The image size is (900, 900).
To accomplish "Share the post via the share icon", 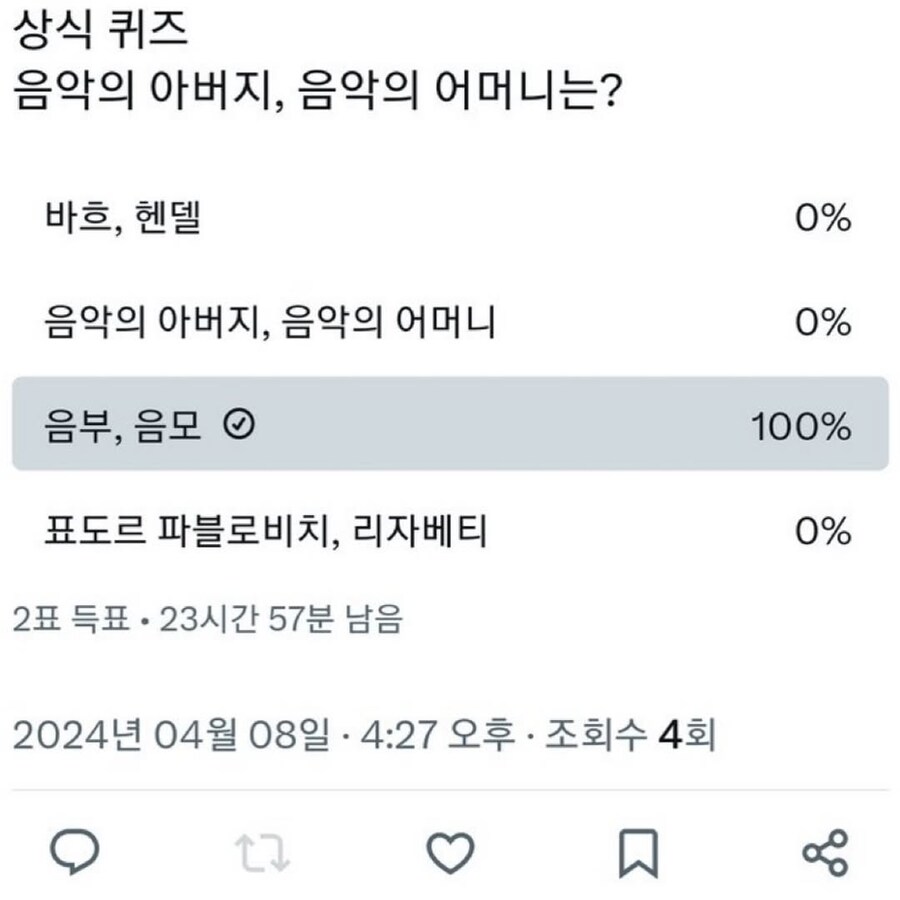I will coord(824,852).
